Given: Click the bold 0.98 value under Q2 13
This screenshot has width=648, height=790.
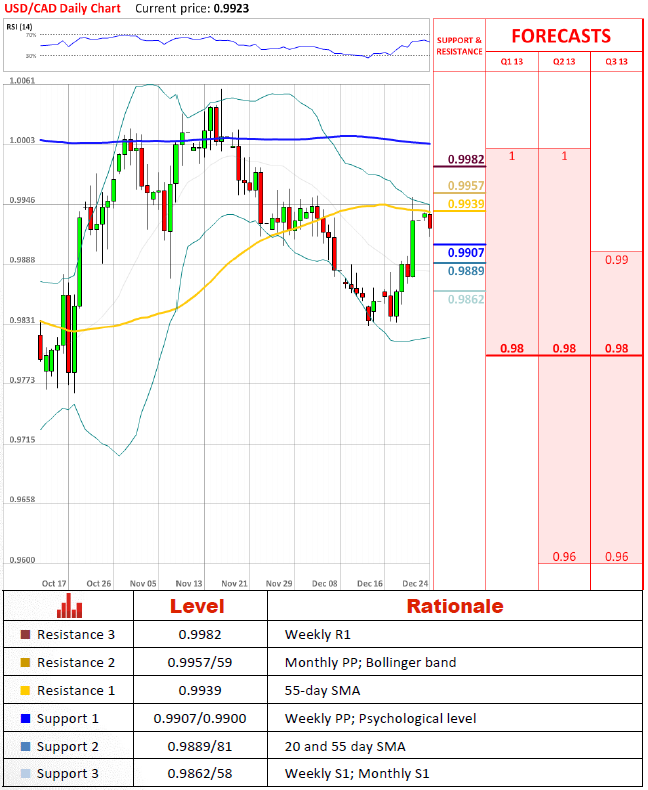Looking at the screenshot, I should click(564, 349).
